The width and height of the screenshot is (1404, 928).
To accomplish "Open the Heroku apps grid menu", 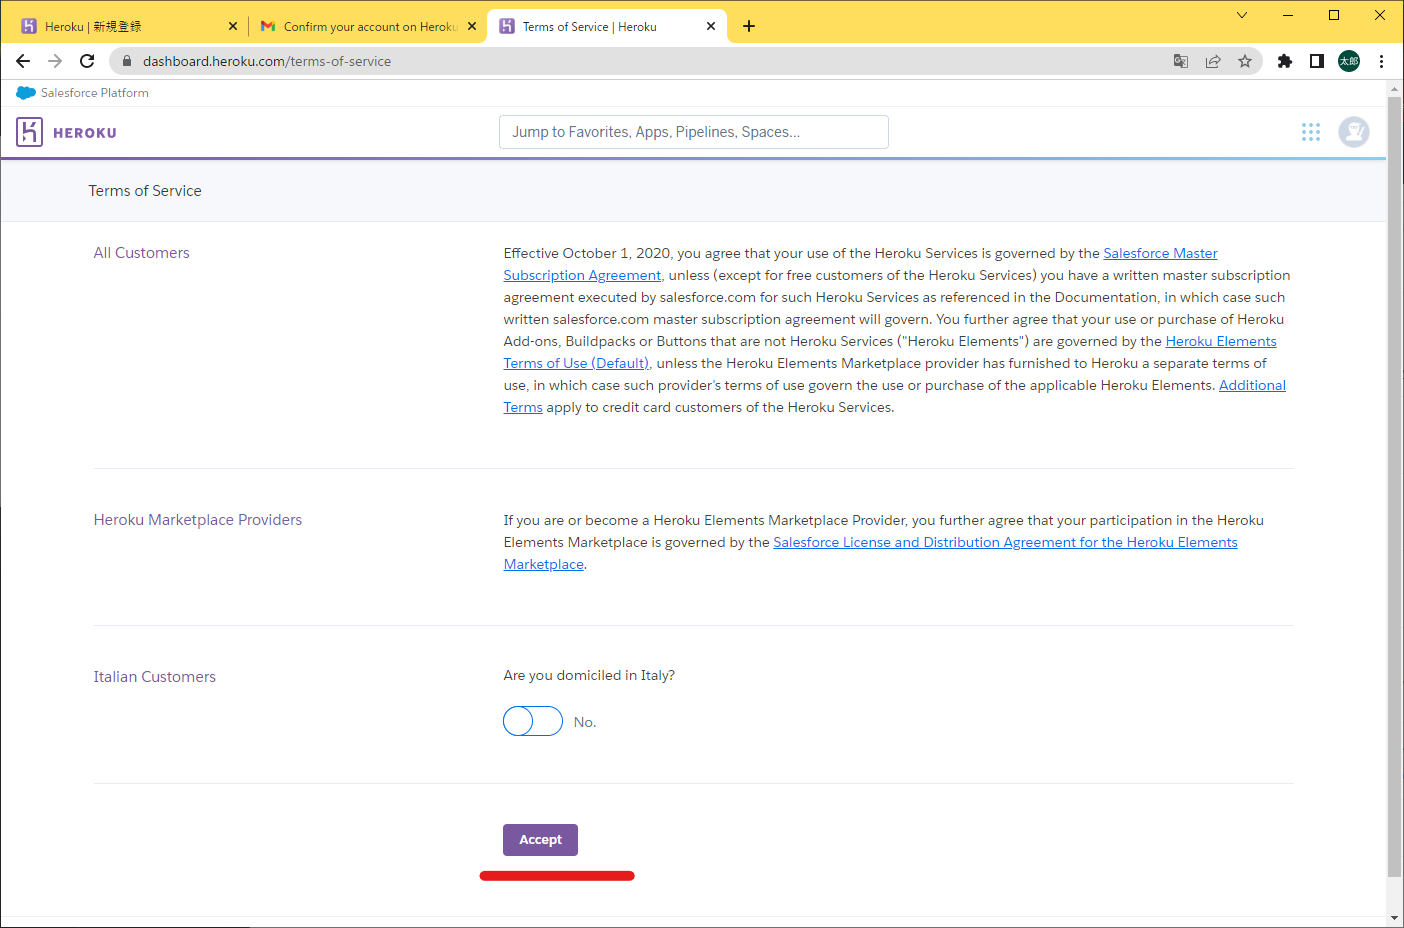I will coord(1311,132).
